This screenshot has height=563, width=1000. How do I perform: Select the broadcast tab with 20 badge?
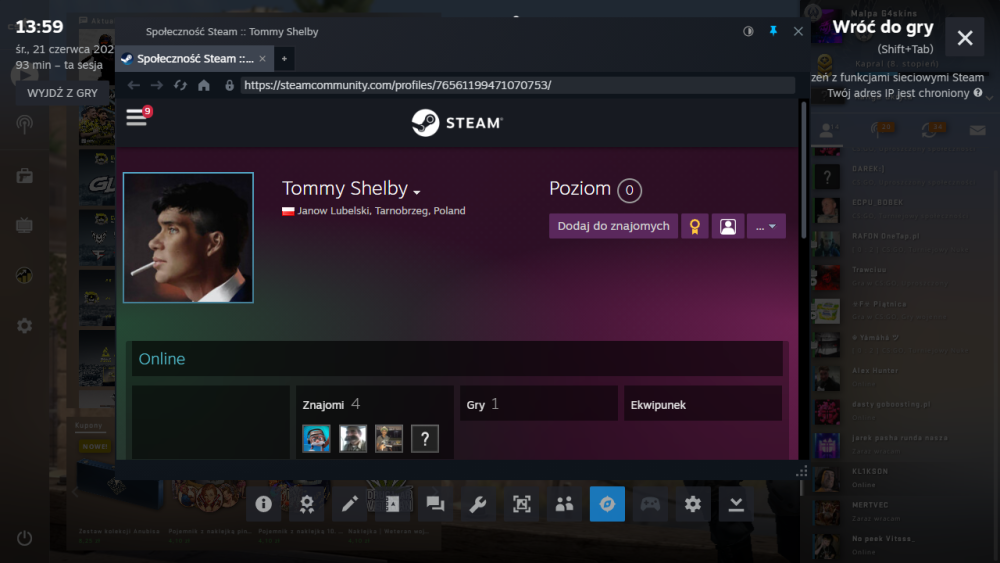pos(881,130)
